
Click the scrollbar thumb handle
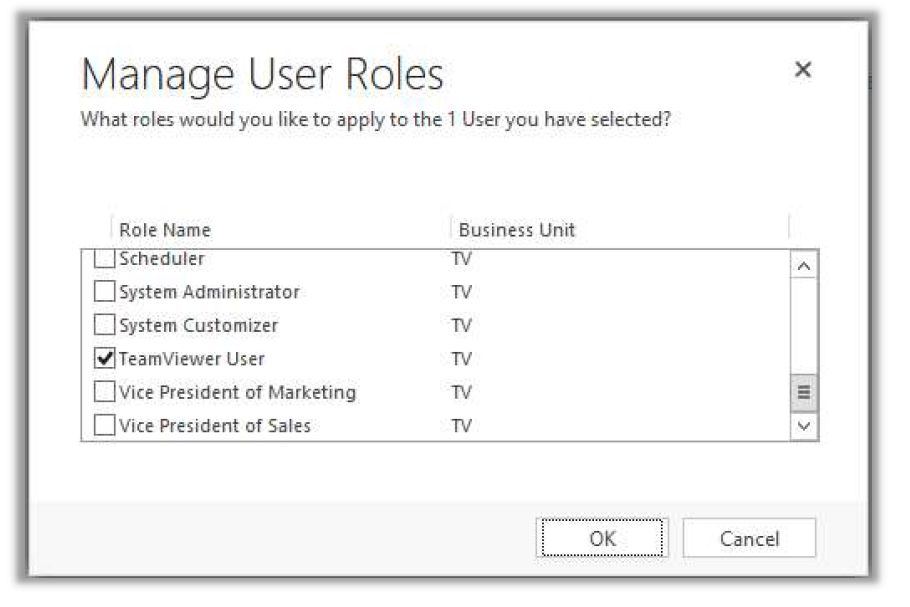coord(804,393)
